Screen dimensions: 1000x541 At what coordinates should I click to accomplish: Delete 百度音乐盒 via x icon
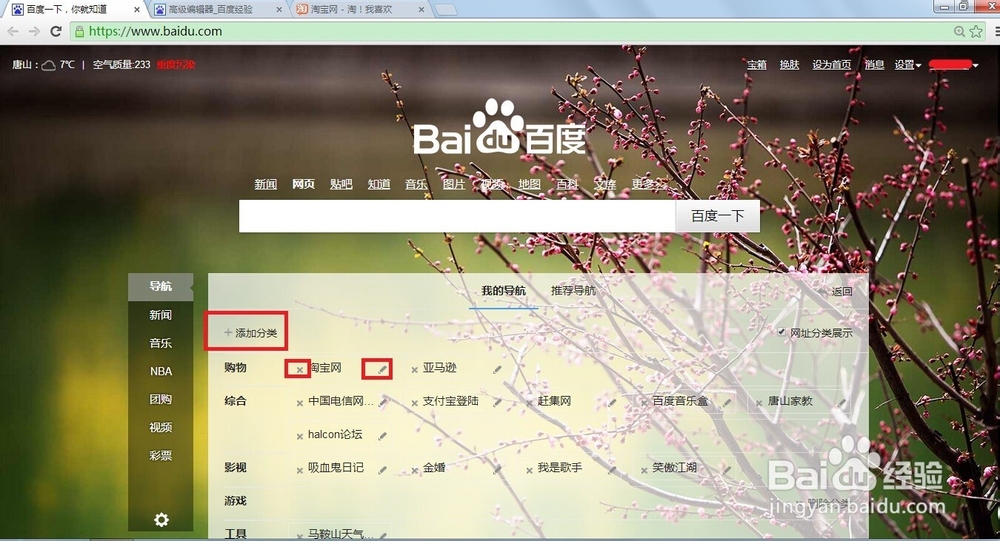click(x=644, y=403)
